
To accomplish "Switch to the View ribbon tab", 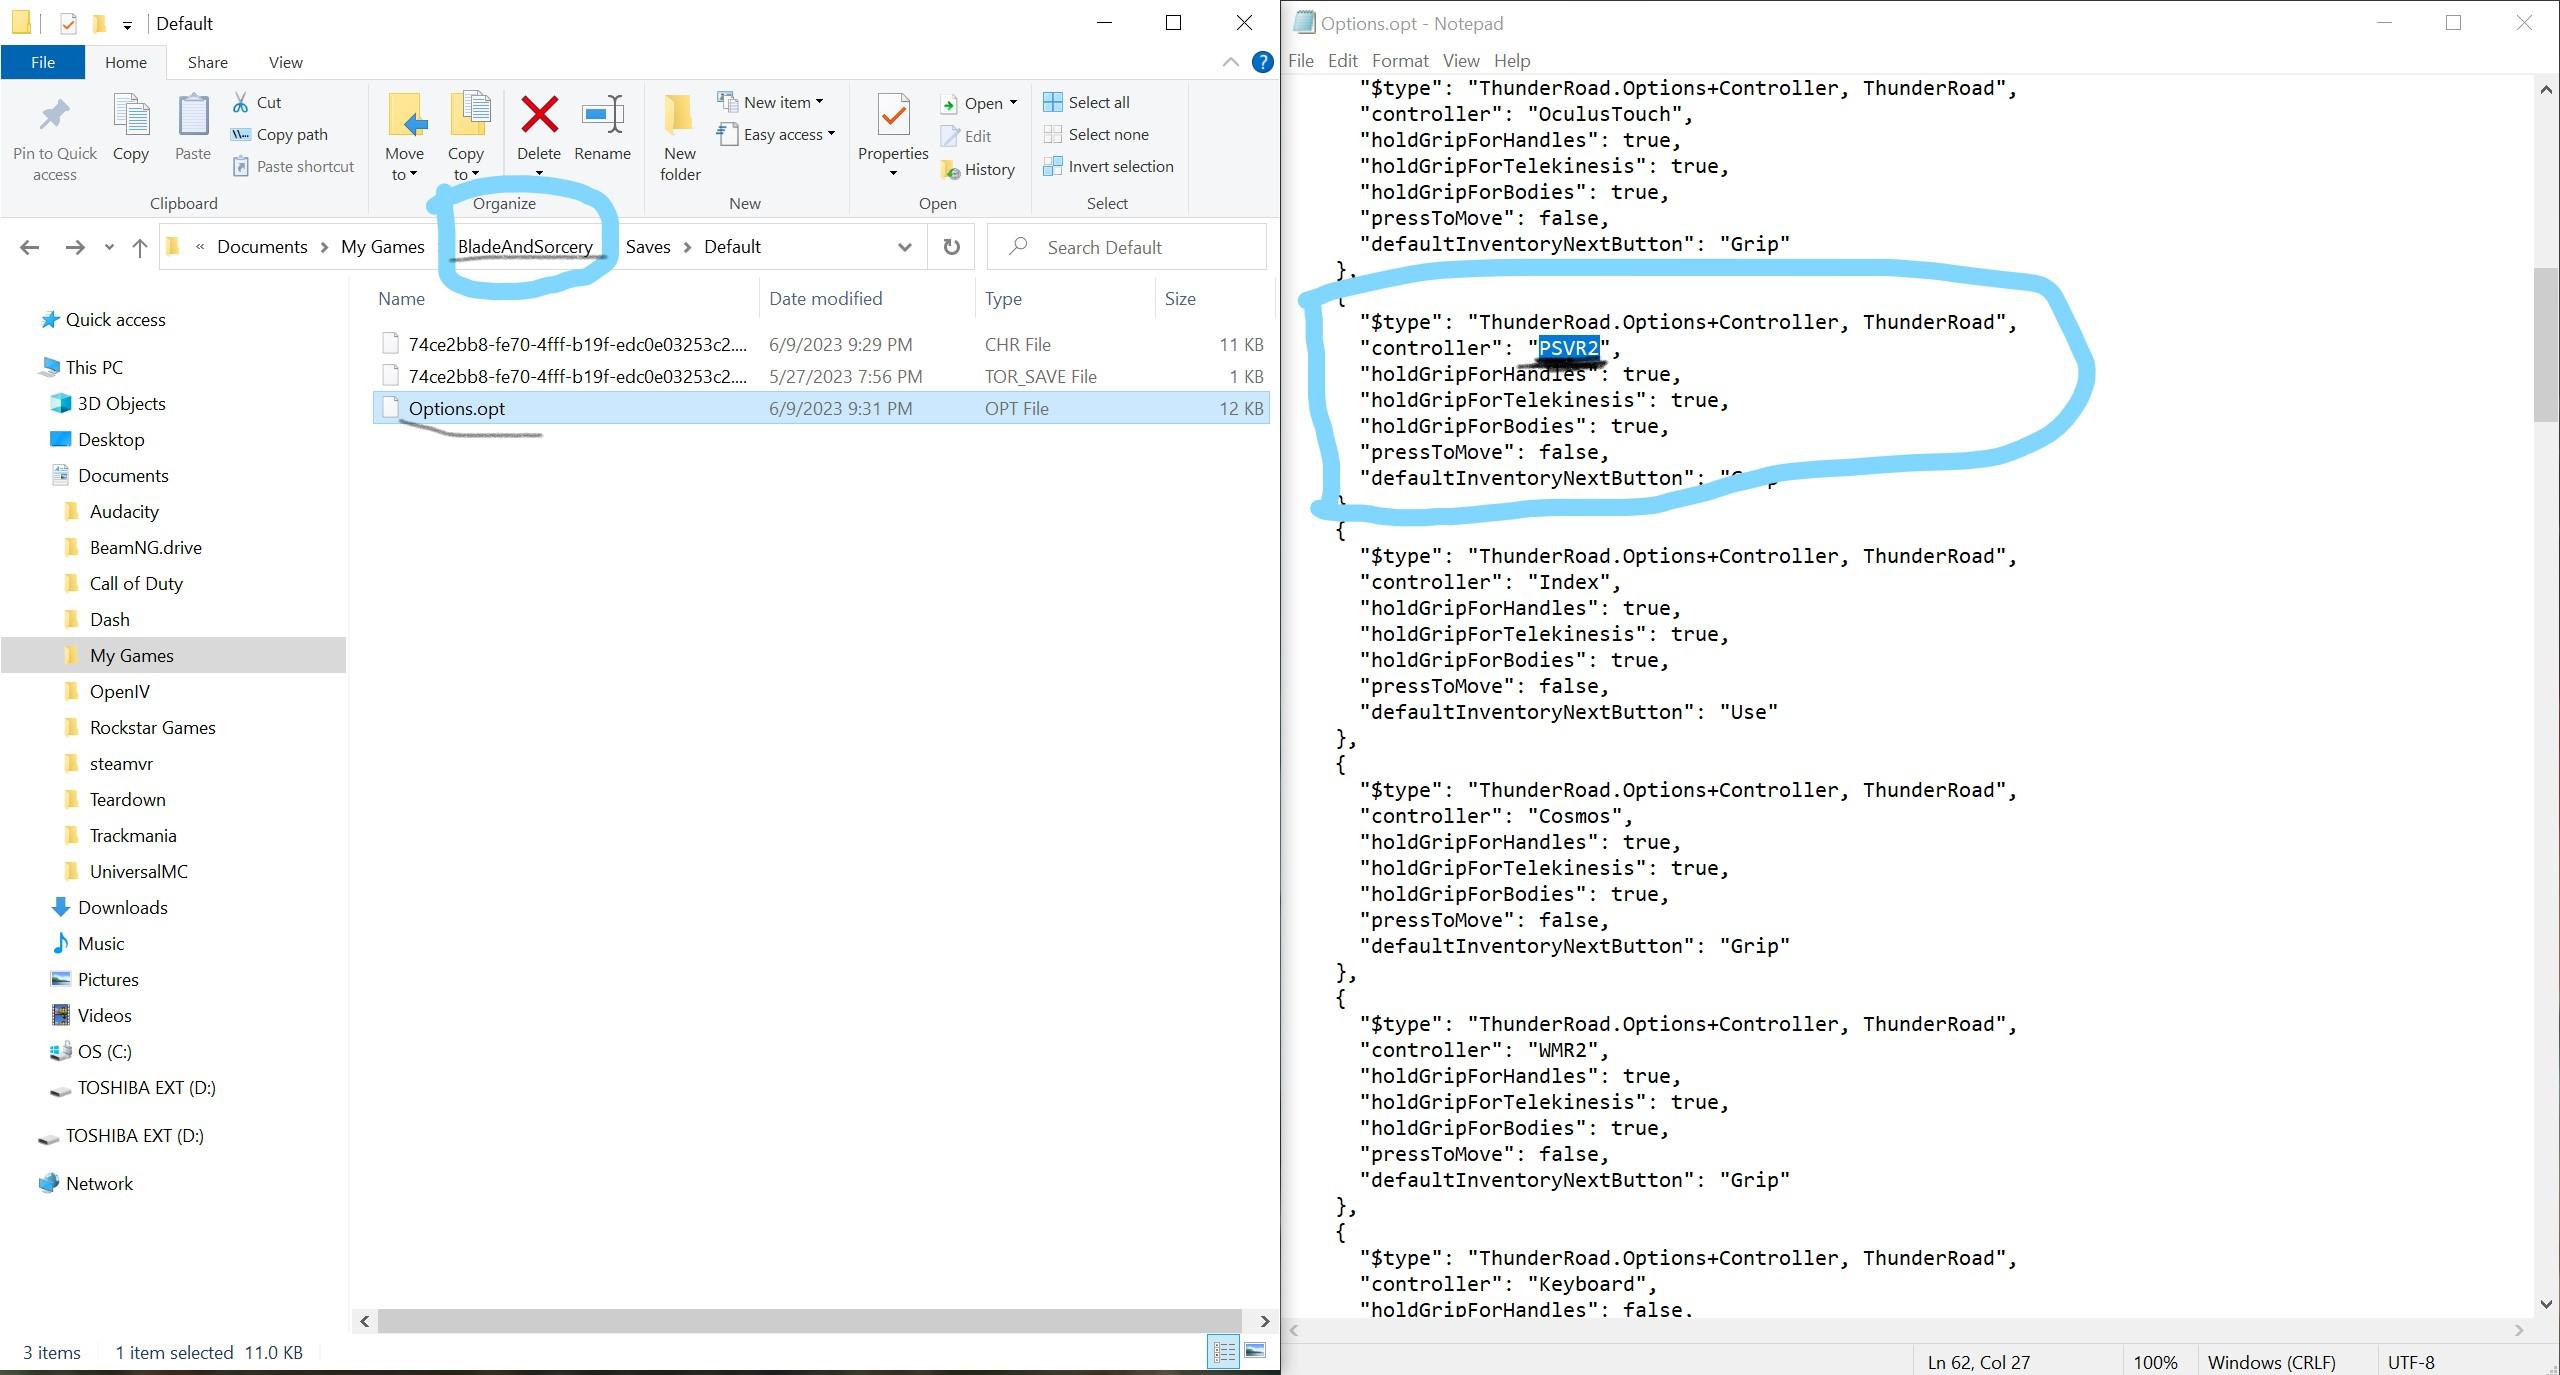I will pyautogui.click(x=285, y=62).
